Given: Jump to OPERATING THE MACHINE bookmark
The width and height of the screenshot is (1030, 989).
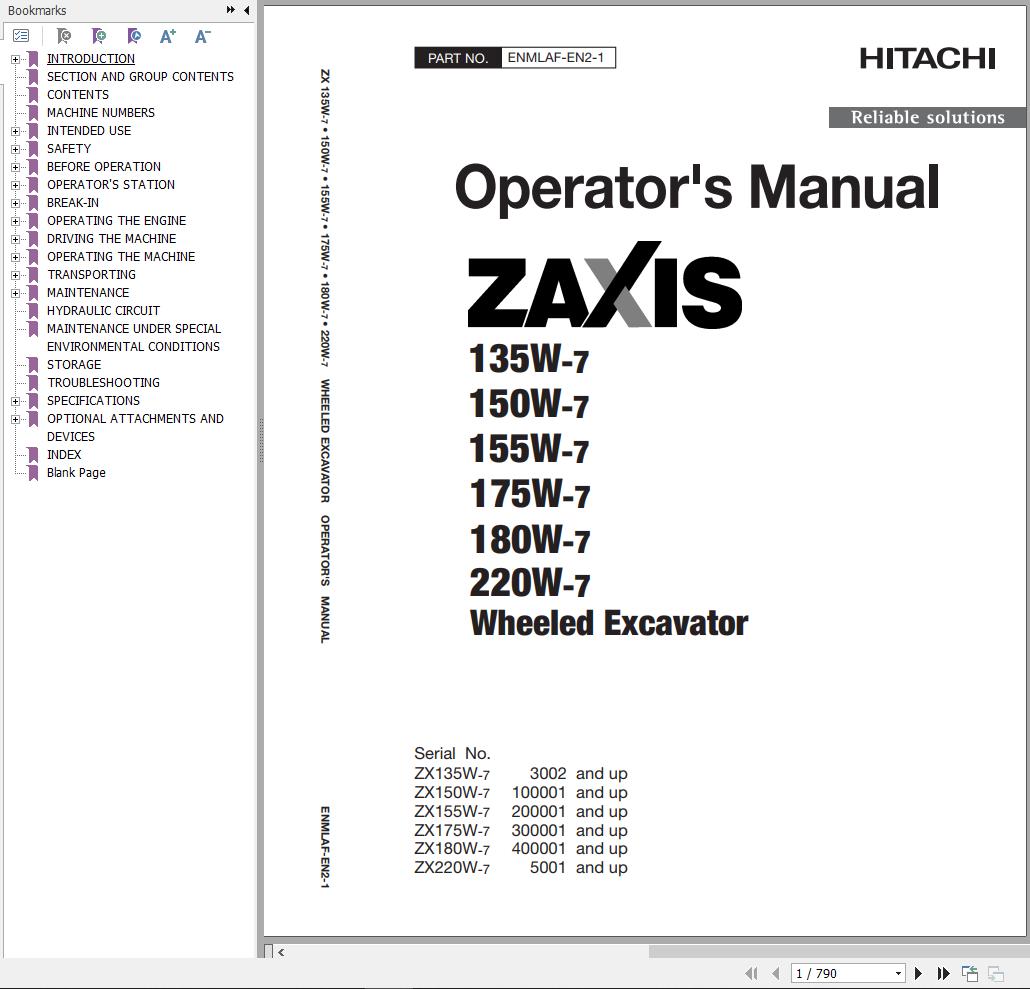Looking at the screenshot, I should [x=121, y=257].
